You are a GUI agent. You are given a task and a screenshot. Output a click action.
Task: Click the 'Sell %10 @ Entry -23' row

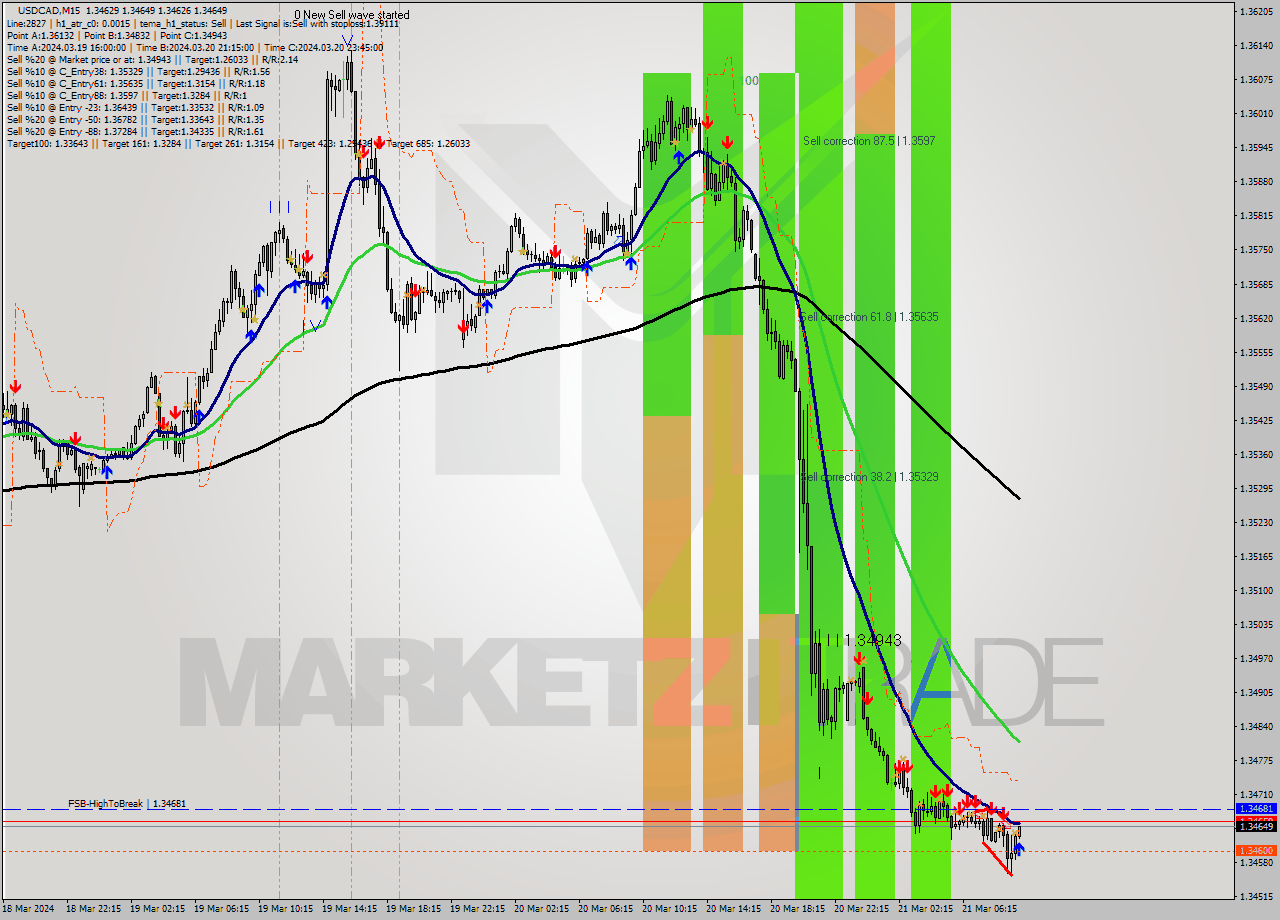135,107
